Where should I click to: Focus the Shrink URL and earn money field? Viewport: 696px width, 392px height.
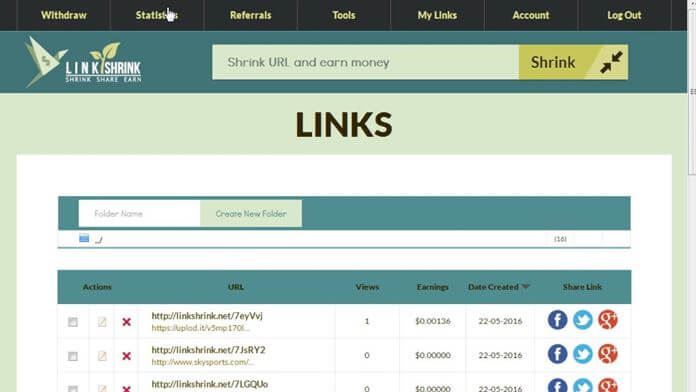point(365,62)
